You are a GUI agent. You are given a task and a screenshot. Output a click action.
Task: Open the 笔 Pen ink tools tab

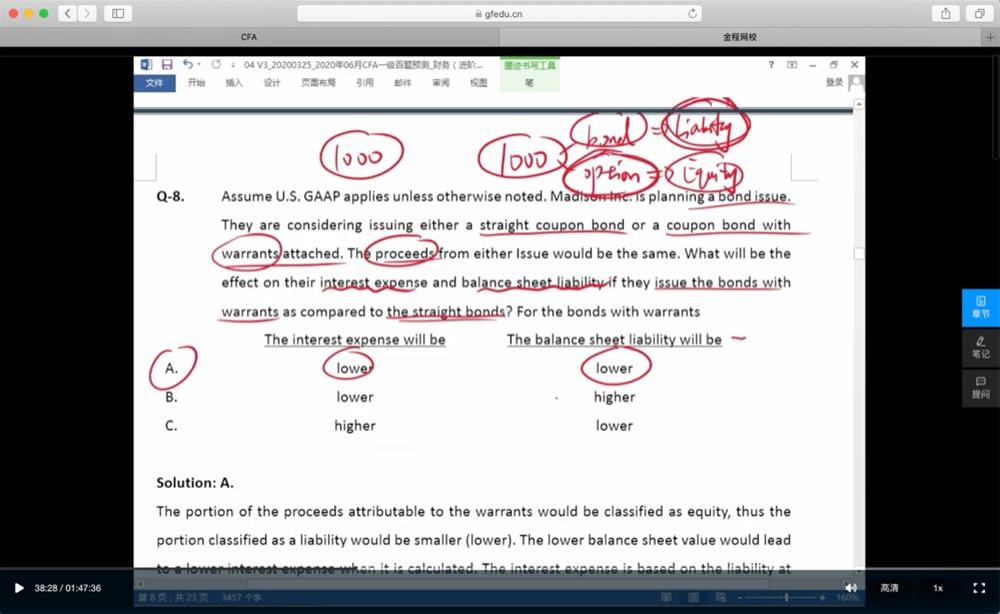pyautogui.click(x=529, y=83)
